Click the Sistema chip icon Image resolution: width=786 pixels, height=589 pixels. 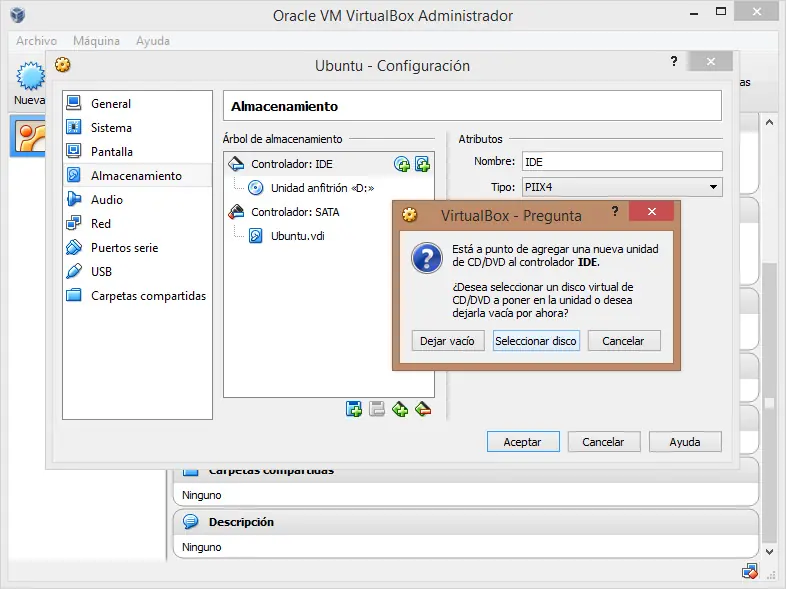pos(74,127)
